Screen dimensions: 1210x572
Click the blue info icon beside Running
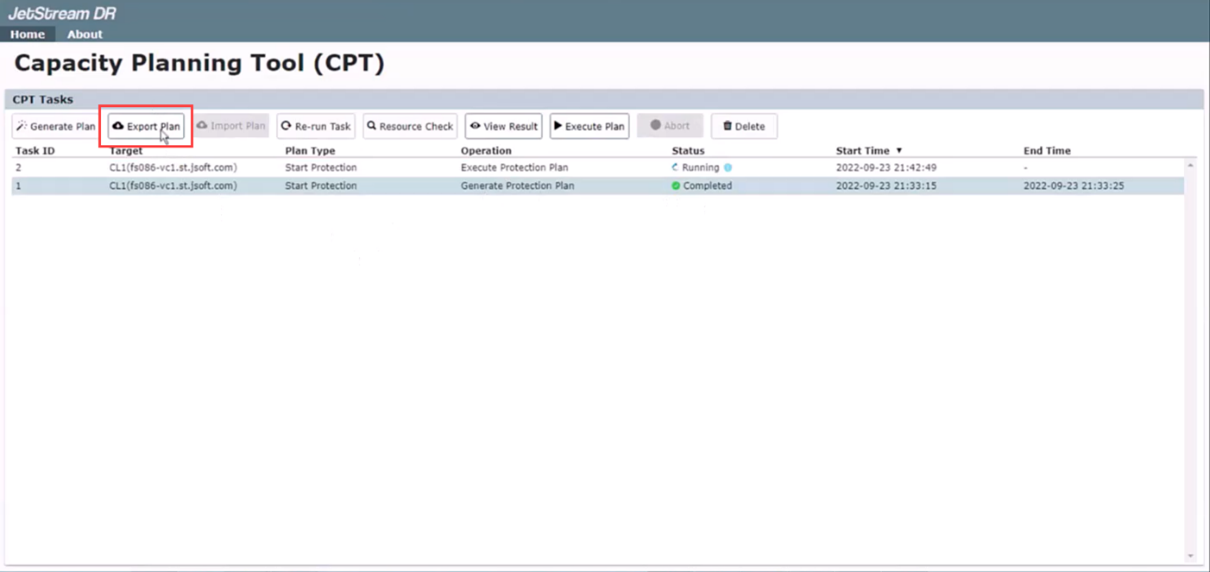tap(728, 168)
